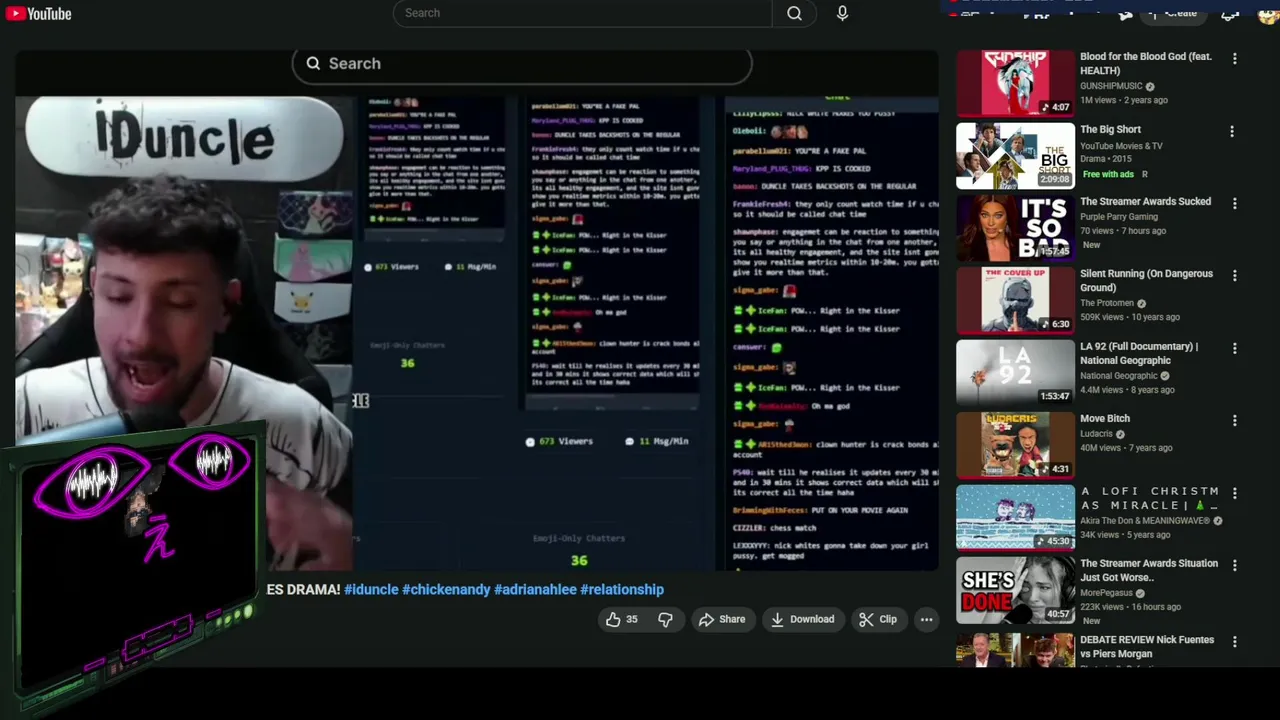Click the in-video Search bar
The image size is (1280, 720).
(522, 63)
